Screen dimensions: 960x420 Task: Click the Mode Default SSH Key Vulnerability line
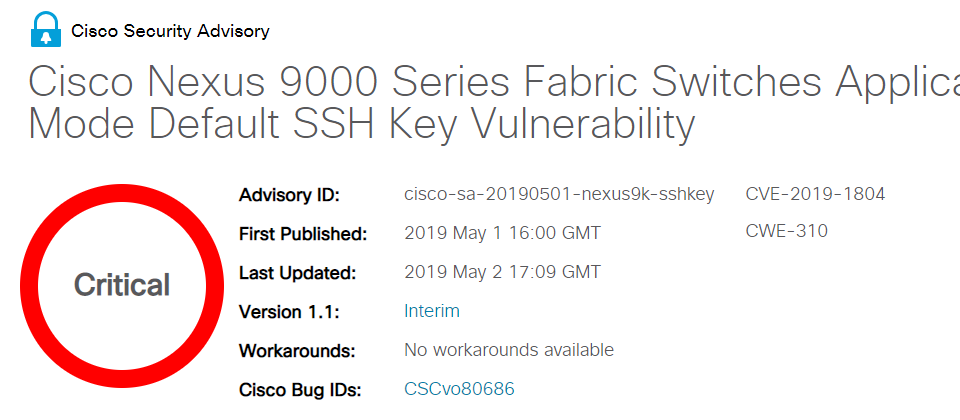click(362, 124)
